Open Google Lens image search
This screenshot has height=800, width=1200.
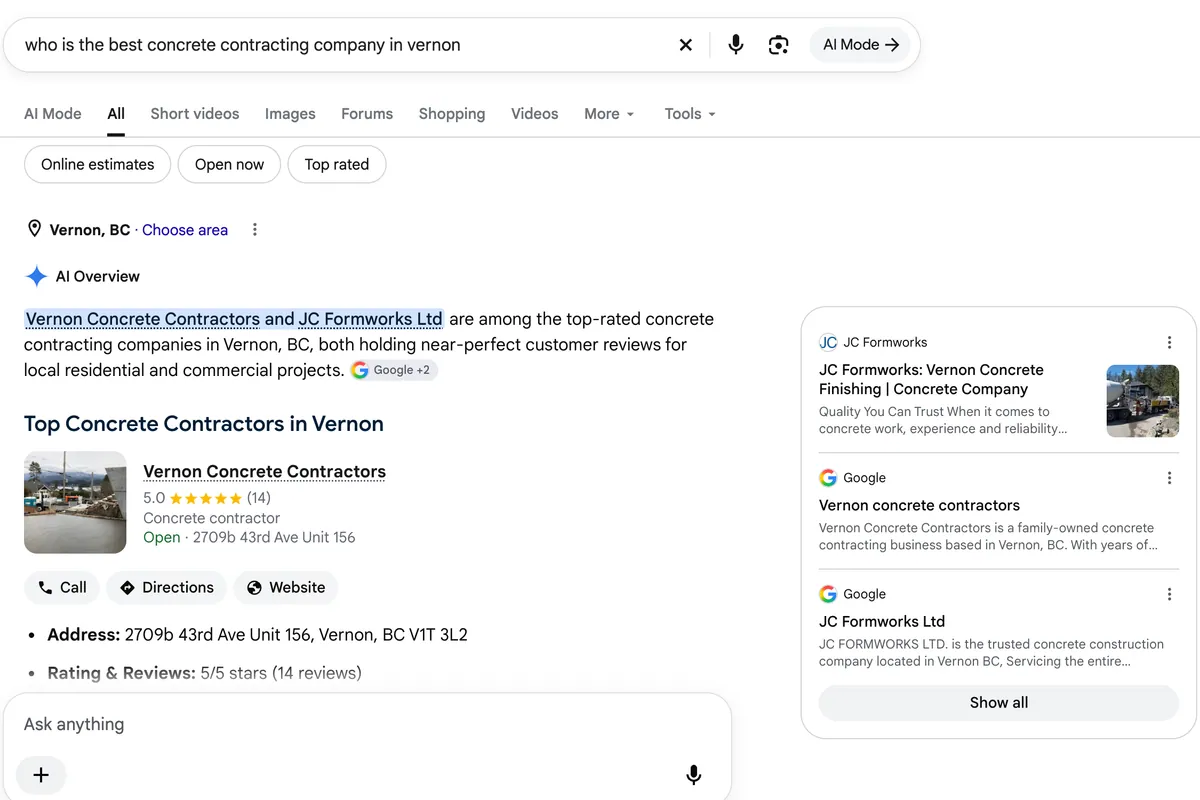coord(779,45)
